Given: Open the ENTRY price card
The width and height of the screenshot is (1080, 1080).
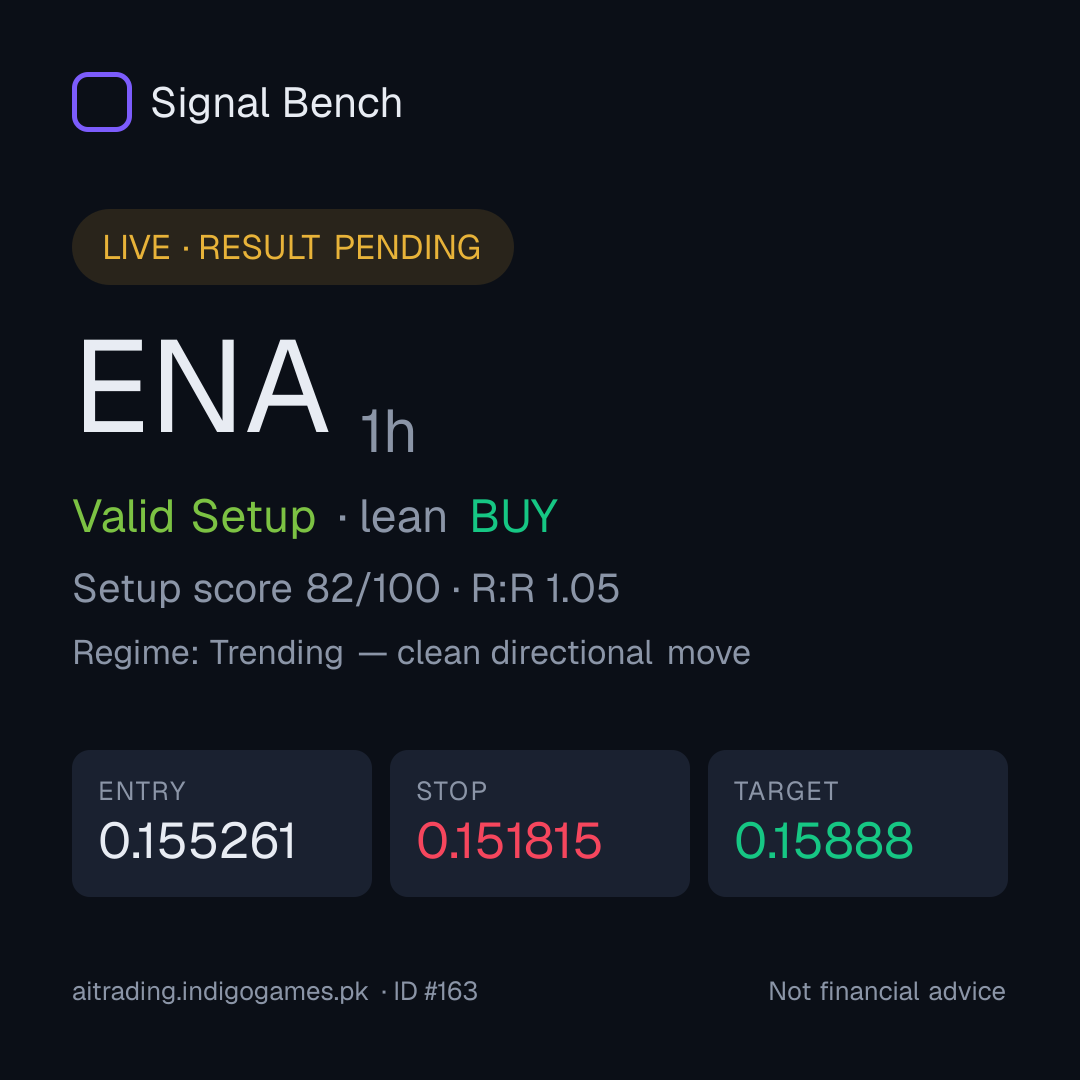Looking at the screenshot, I should click(222, 824).
